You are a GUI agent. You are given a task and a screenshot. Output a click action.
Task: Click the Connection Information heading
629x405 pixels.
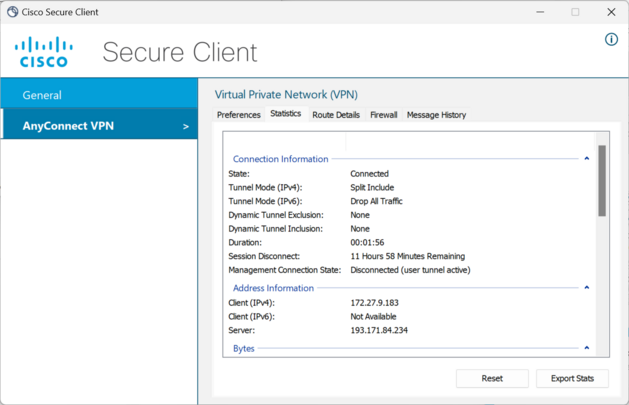(x=280, y=159)
